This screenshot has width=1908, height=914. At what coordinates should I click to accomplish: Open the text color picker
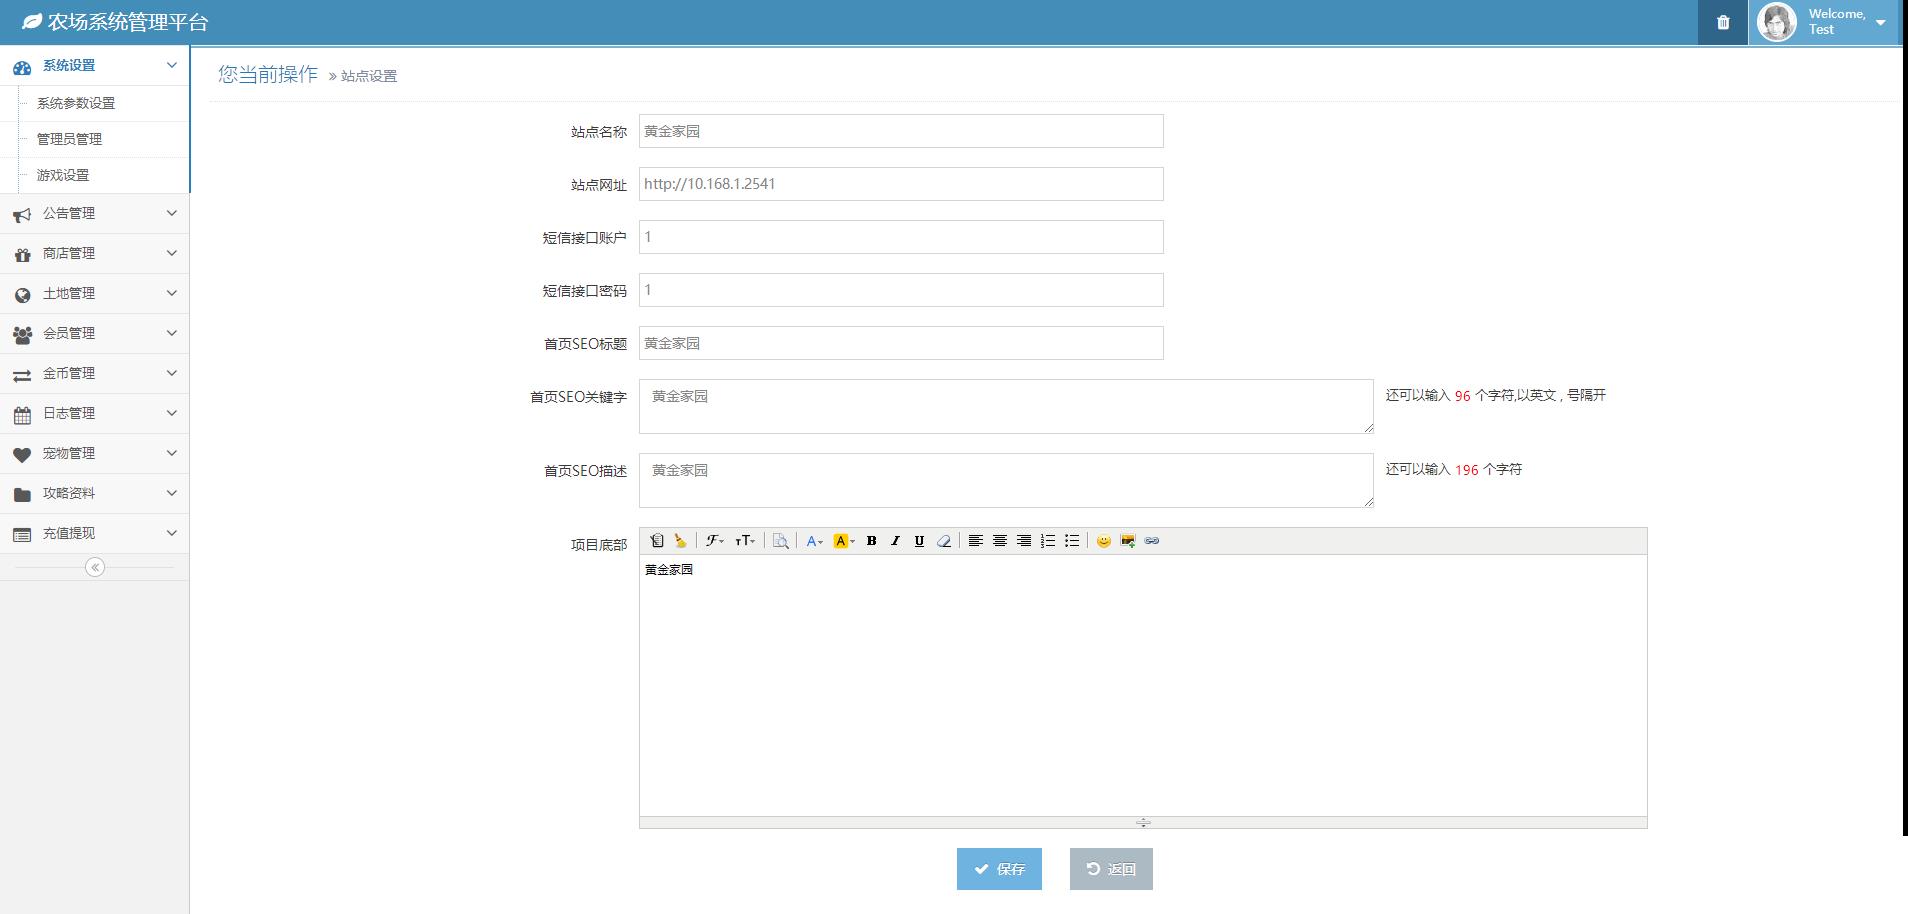click(814, 541)
